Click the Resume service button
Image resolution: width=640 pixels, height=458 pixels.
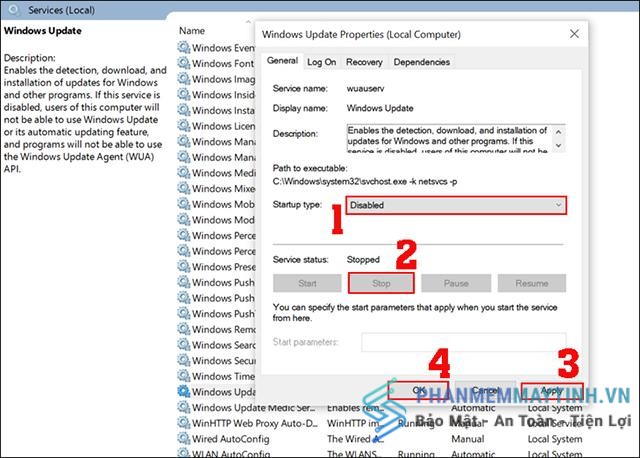[531, 283]
